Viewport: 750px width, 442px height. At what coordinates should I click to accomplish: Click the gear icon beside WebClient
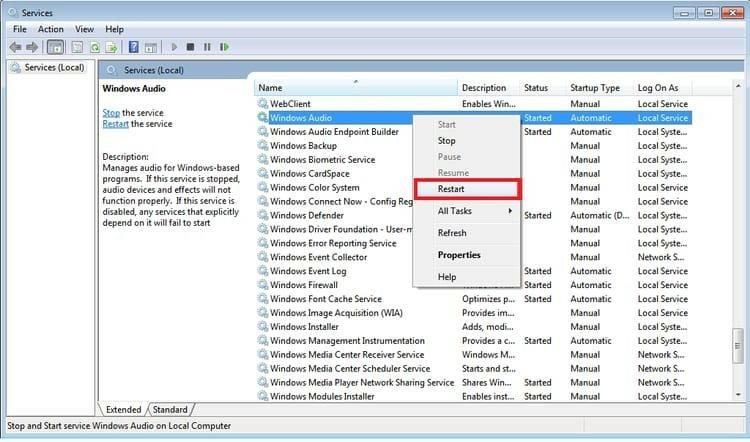[x=263, y=103]
